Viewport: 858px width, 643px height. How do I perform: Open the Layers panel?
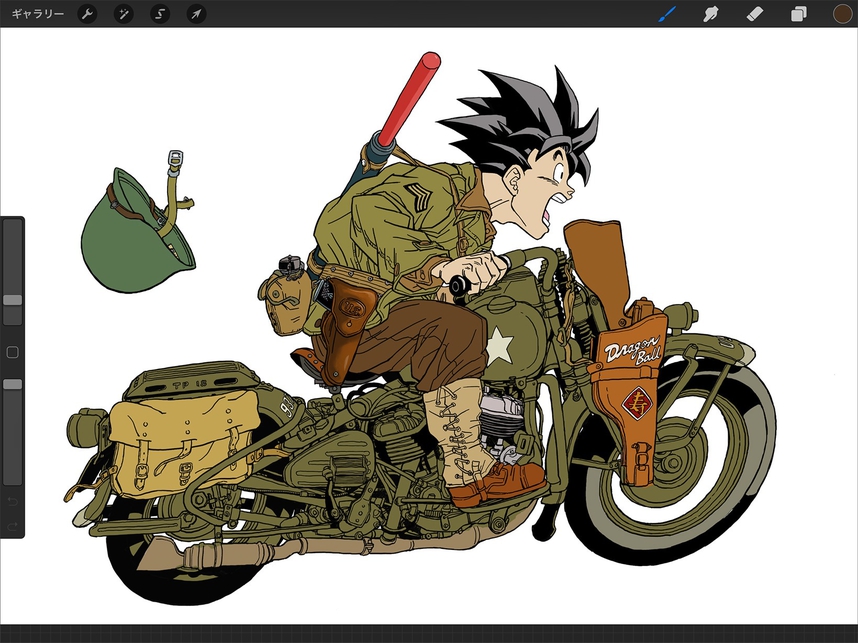(799, 14)
